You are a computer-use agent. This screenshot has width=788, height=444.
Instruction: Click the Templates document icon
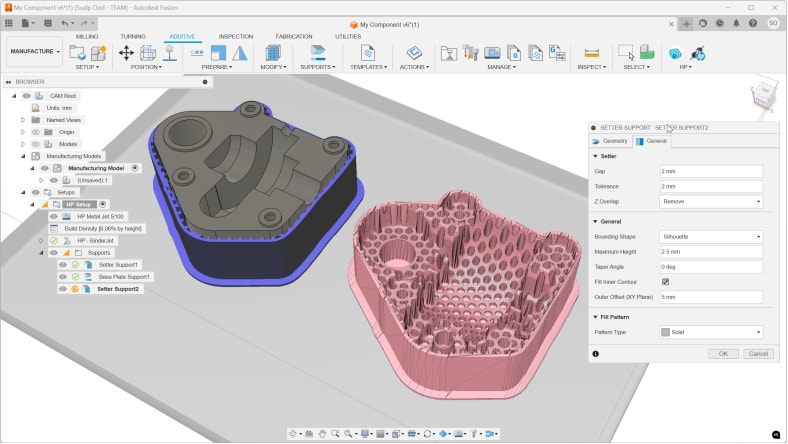(x=368, y=53)
